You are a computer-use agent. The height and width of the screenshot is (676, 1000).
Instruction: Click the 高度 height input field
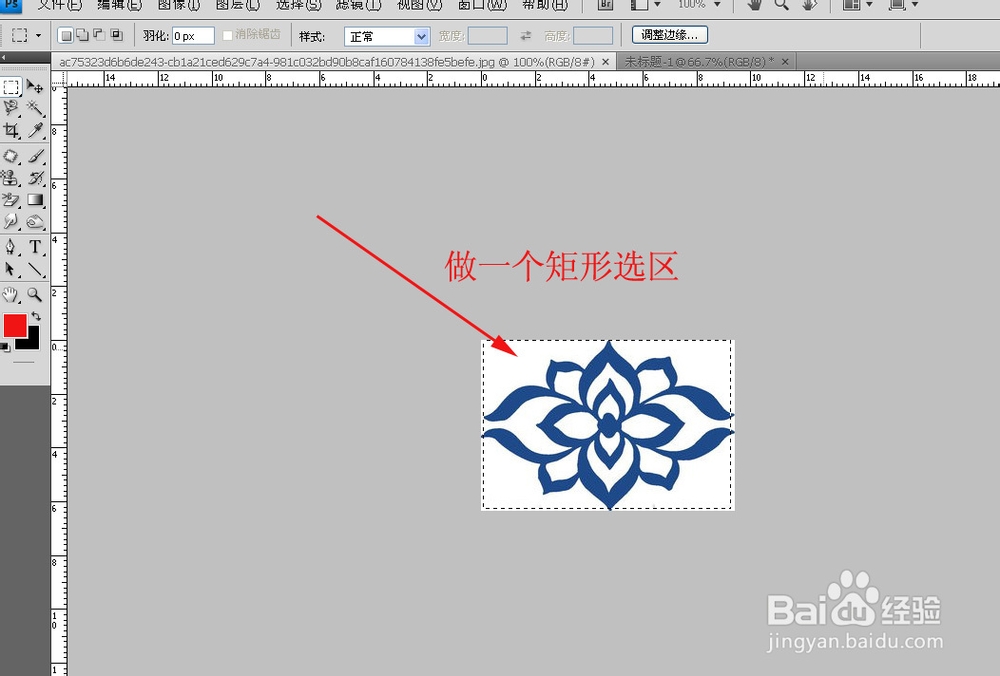click(x=592, y=36)
